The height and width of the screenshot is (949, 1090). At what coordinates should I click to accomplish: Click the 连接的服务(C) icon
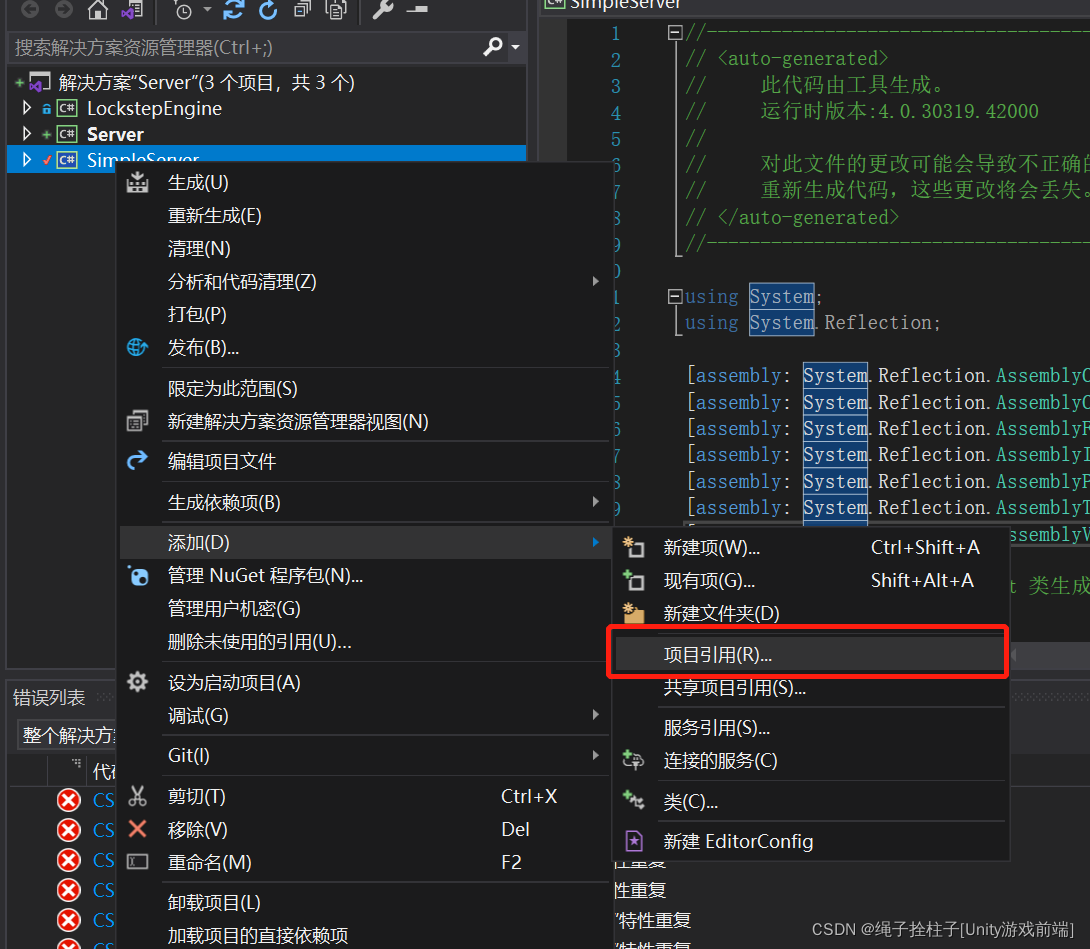[x=633, y=760]
